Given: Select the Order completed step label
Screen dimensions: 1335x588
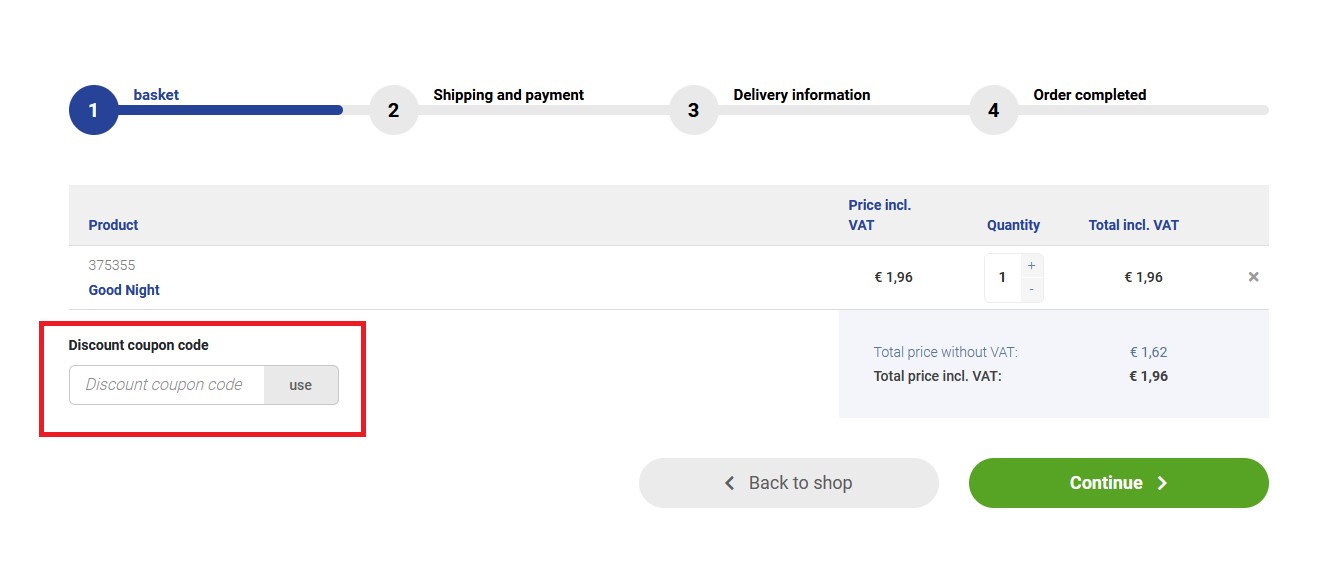Looking at the screenshot, I should coord(1089,95).
